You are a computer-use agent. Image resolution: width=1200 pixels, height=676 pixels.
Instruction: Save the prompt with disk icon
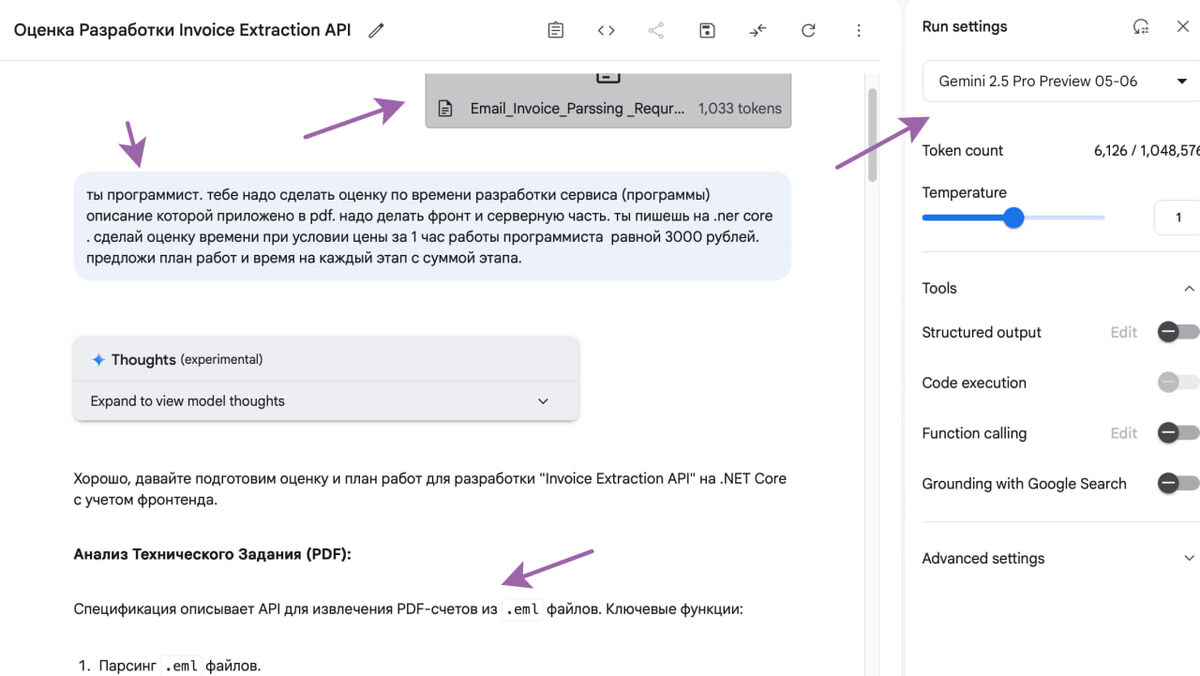707,31
